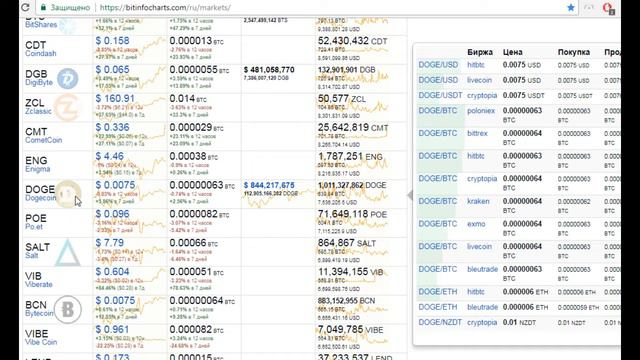
Task: Click the DOGE/USDT pair link
Action: (x=440, y=95)
